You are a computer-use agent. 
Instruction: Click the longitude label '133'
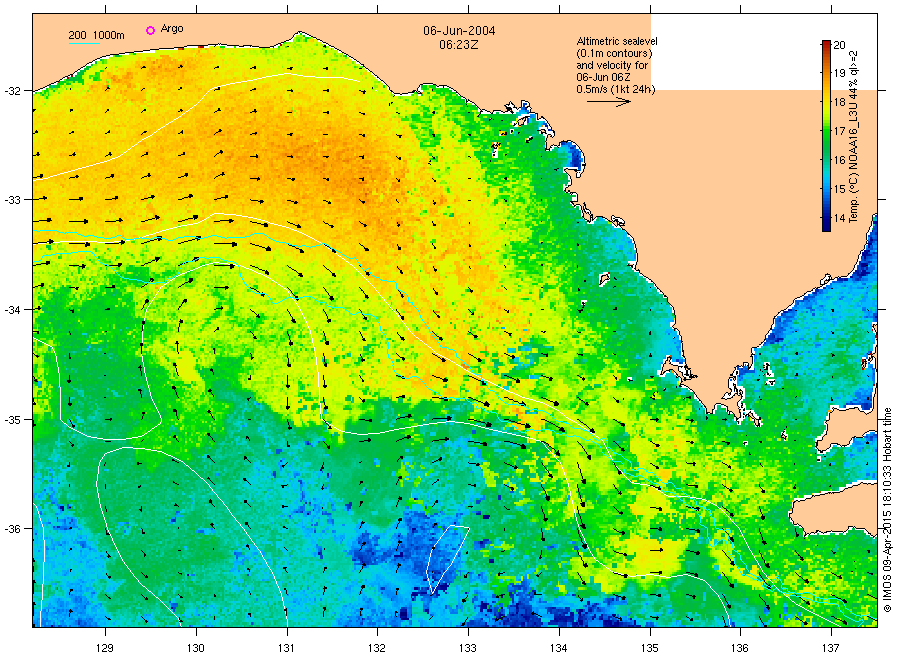[468, 648]
